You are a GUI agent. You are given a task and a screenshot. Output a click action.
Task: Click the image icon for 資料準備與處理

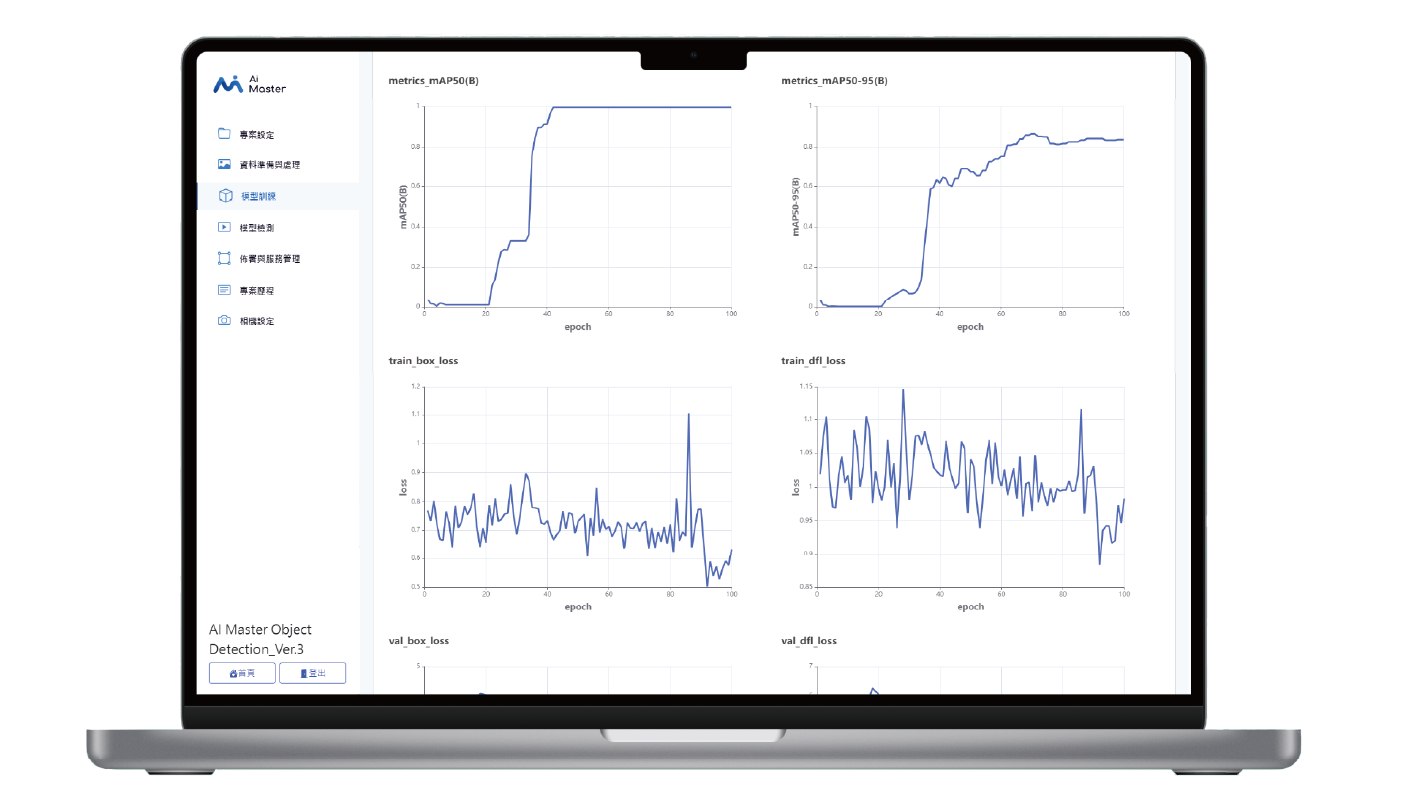[x=224, y=164]
